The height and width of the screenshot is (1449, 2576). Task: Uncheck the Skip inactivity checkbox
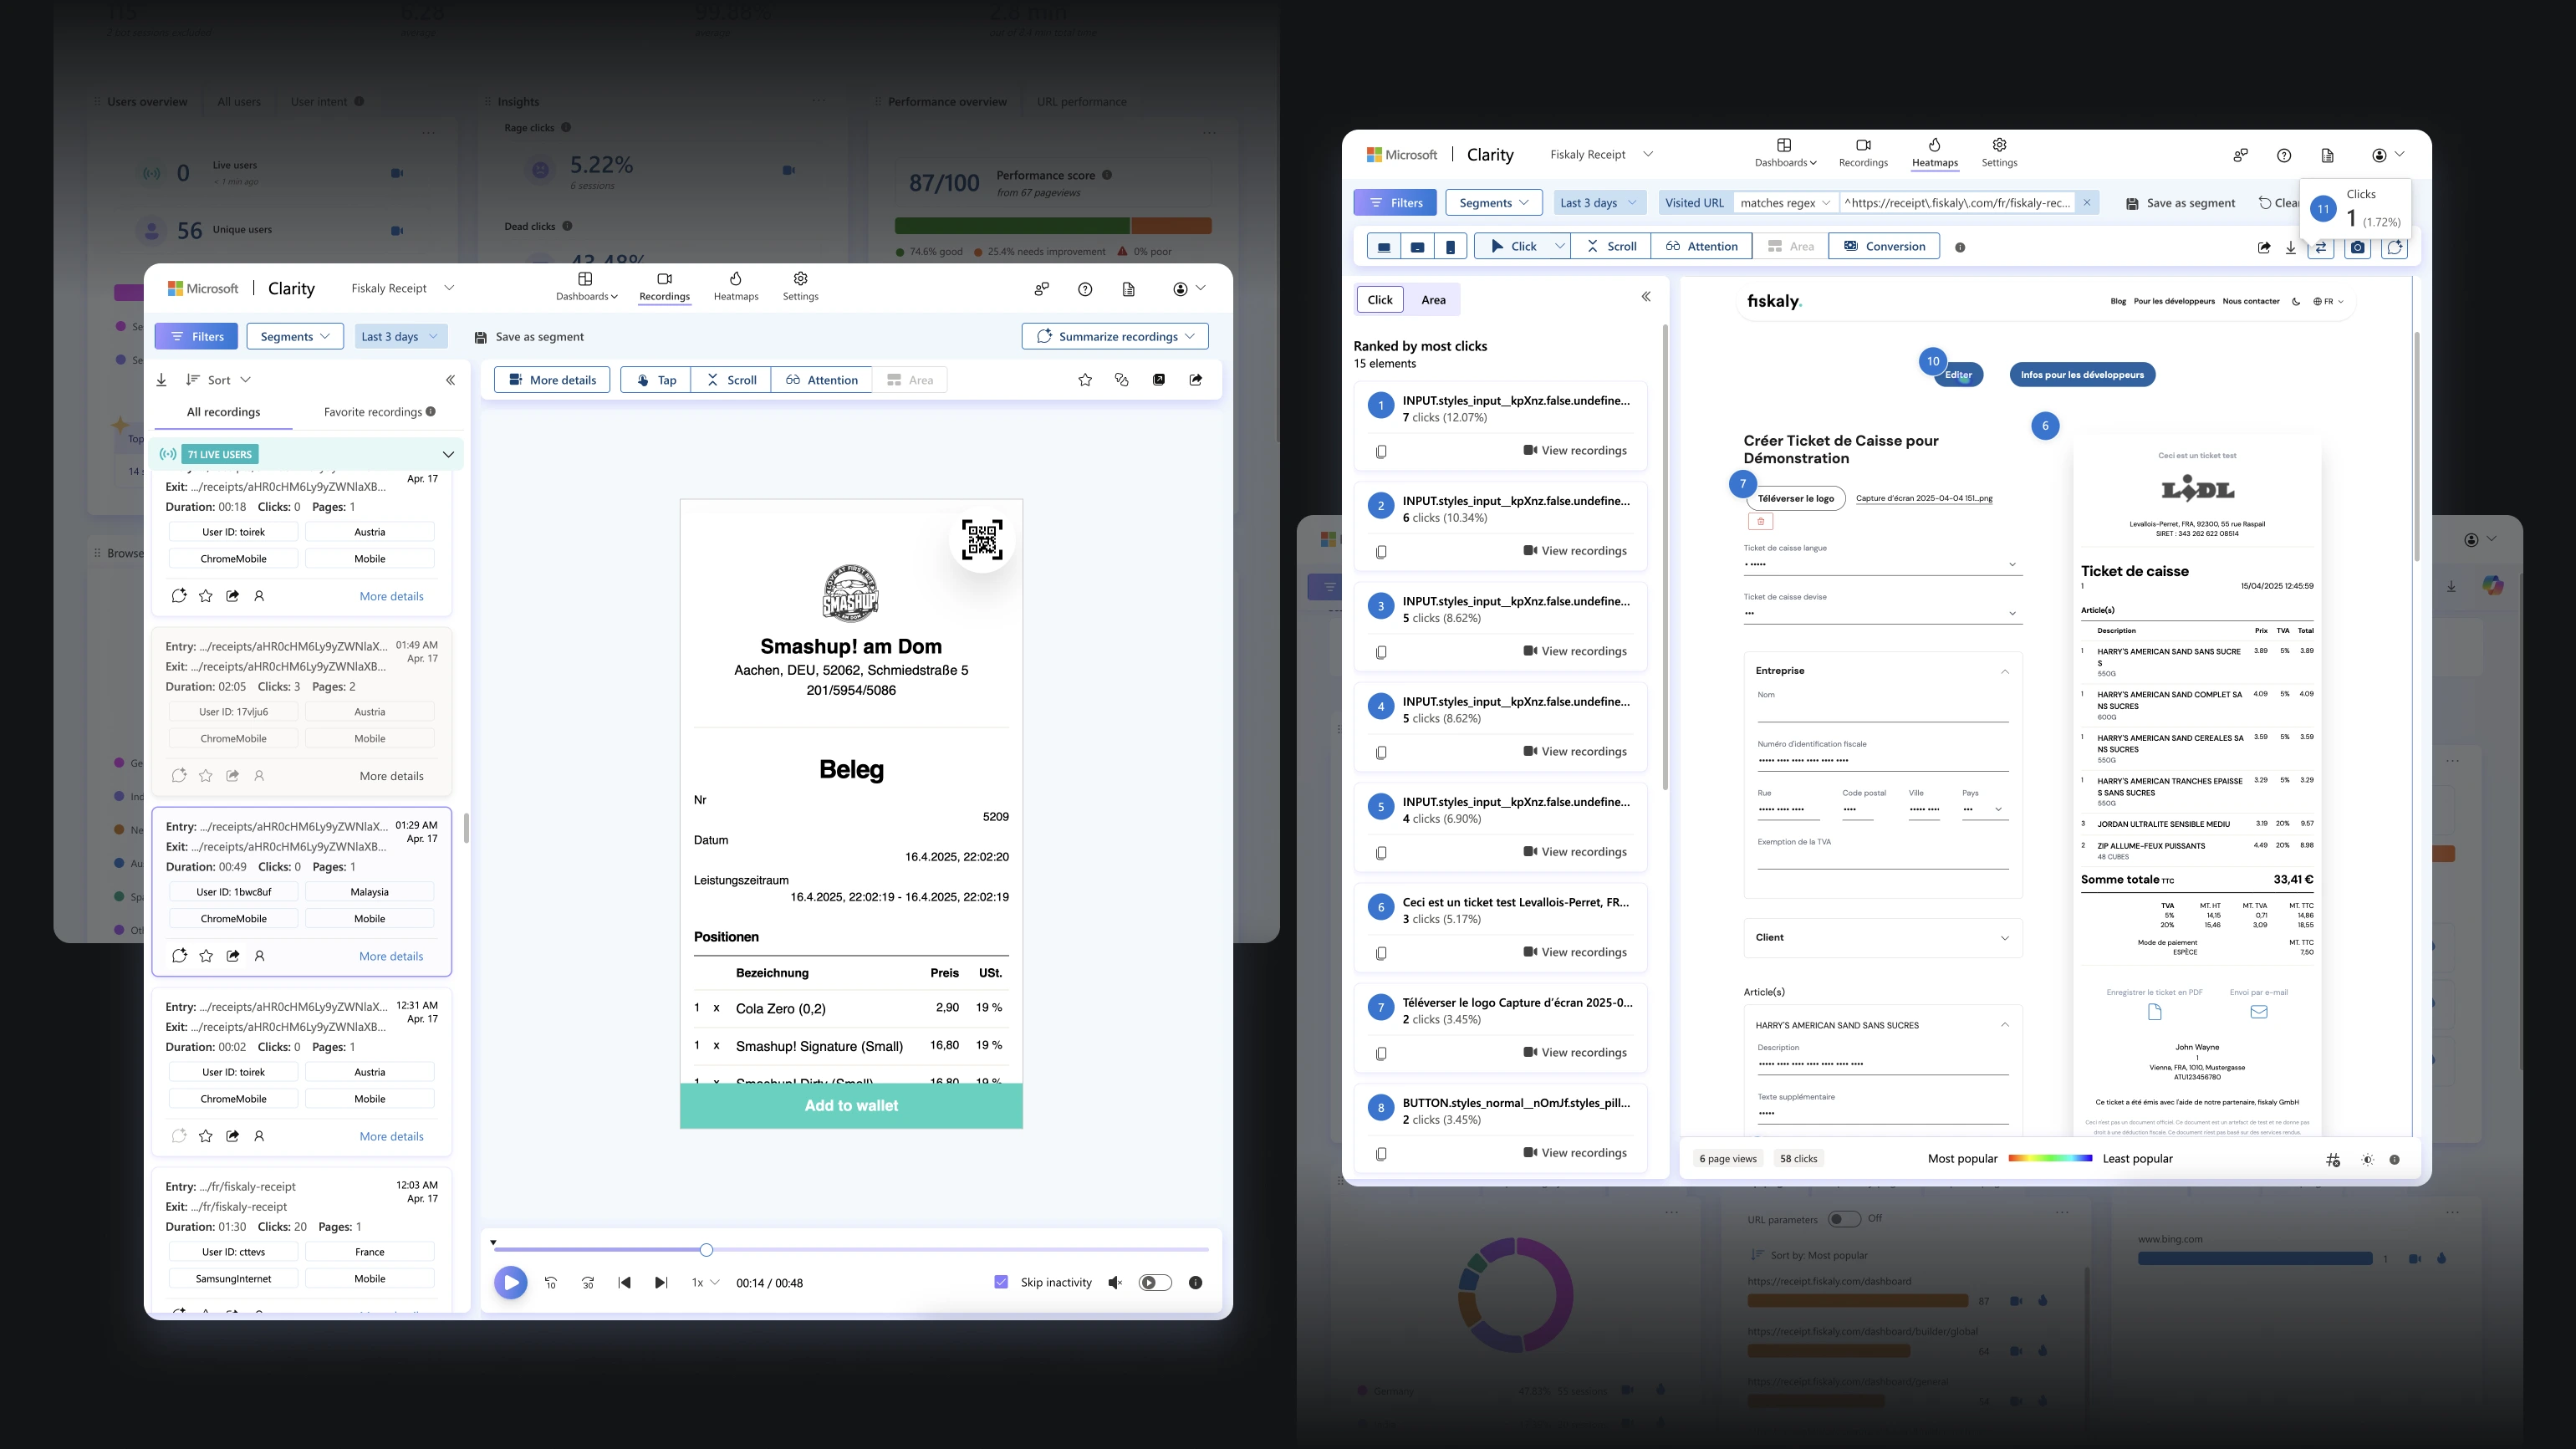pos(1001,1282)
